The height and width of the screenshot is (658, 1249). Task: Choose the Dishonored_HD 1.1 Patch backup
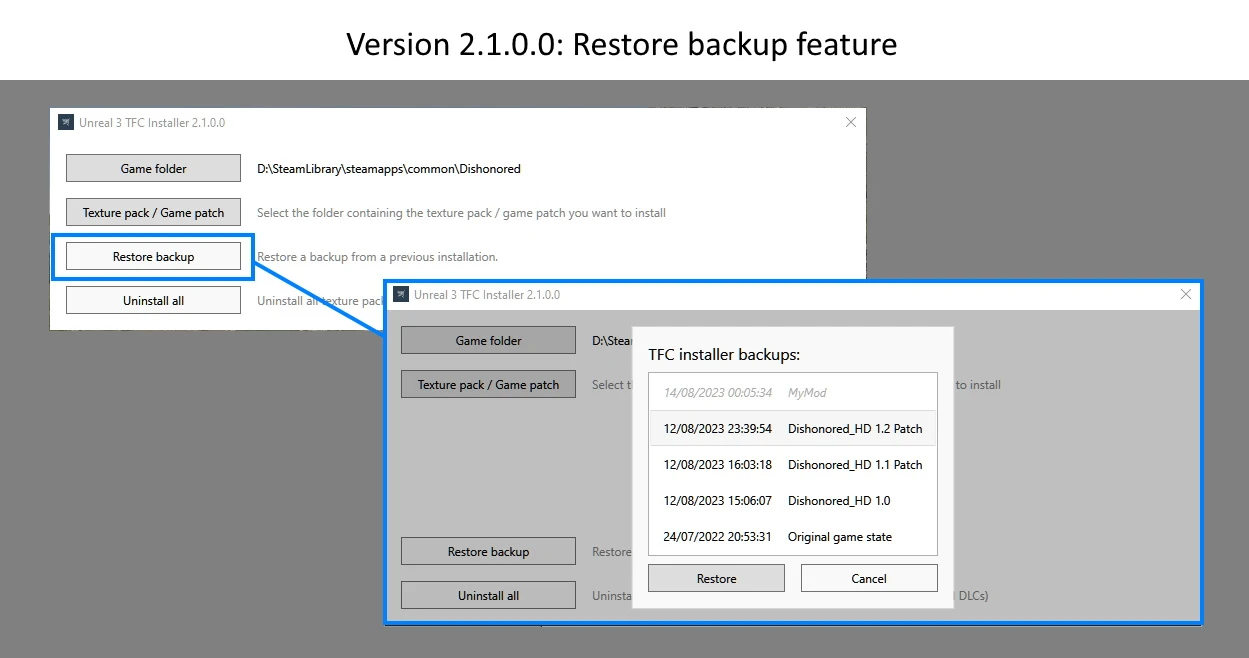tap(792, 465)
